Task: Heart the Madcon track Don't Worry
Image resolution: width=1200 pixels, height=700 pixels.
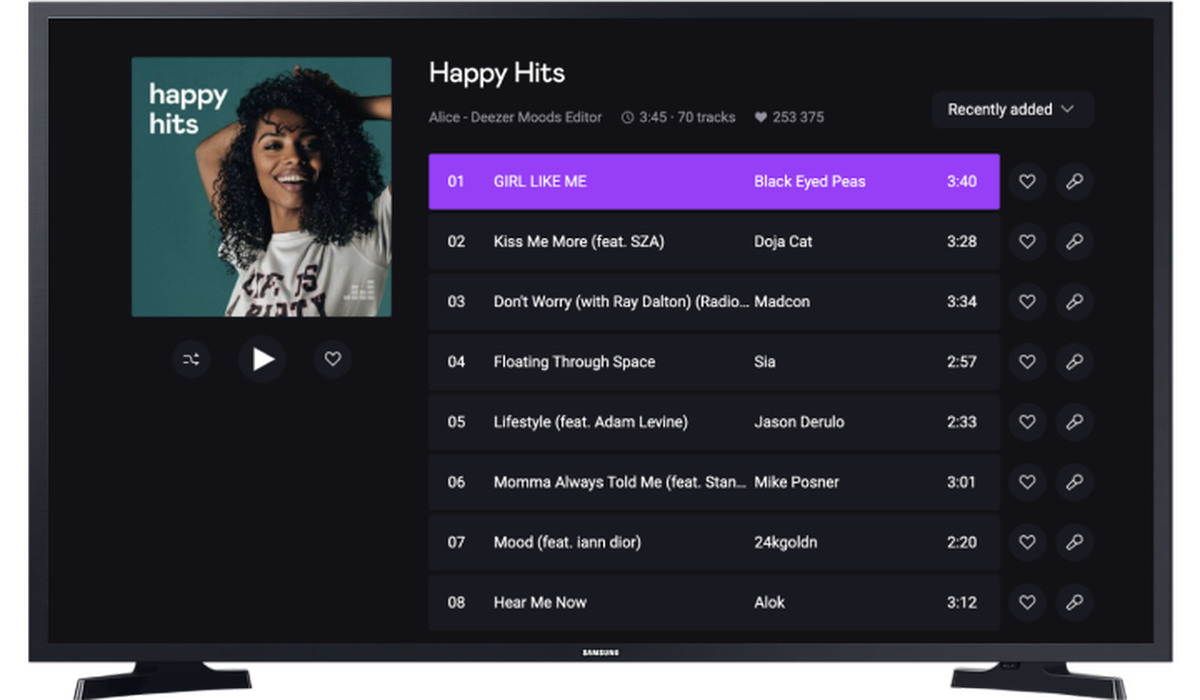Action: 1027,302
